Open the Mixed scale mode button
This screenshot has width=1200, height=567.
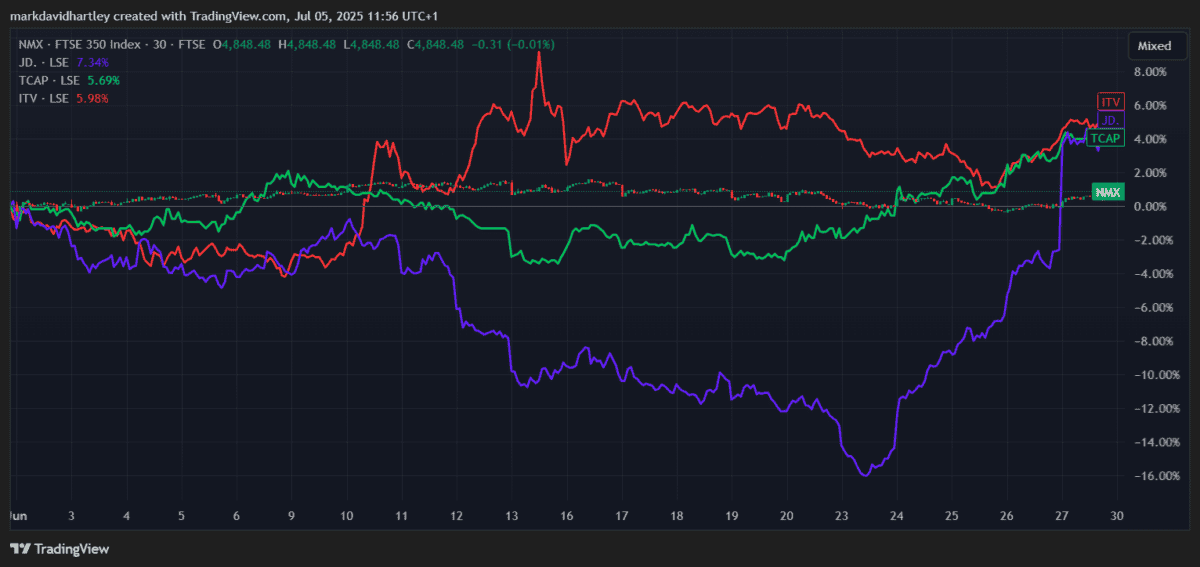tap(1154, 46)
